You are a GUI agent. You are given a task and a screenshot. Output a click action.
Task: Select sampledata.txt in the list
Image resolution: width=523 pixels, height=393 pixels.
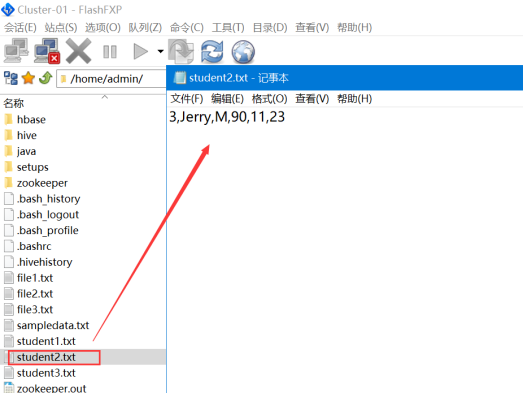[x=47, y=325]
